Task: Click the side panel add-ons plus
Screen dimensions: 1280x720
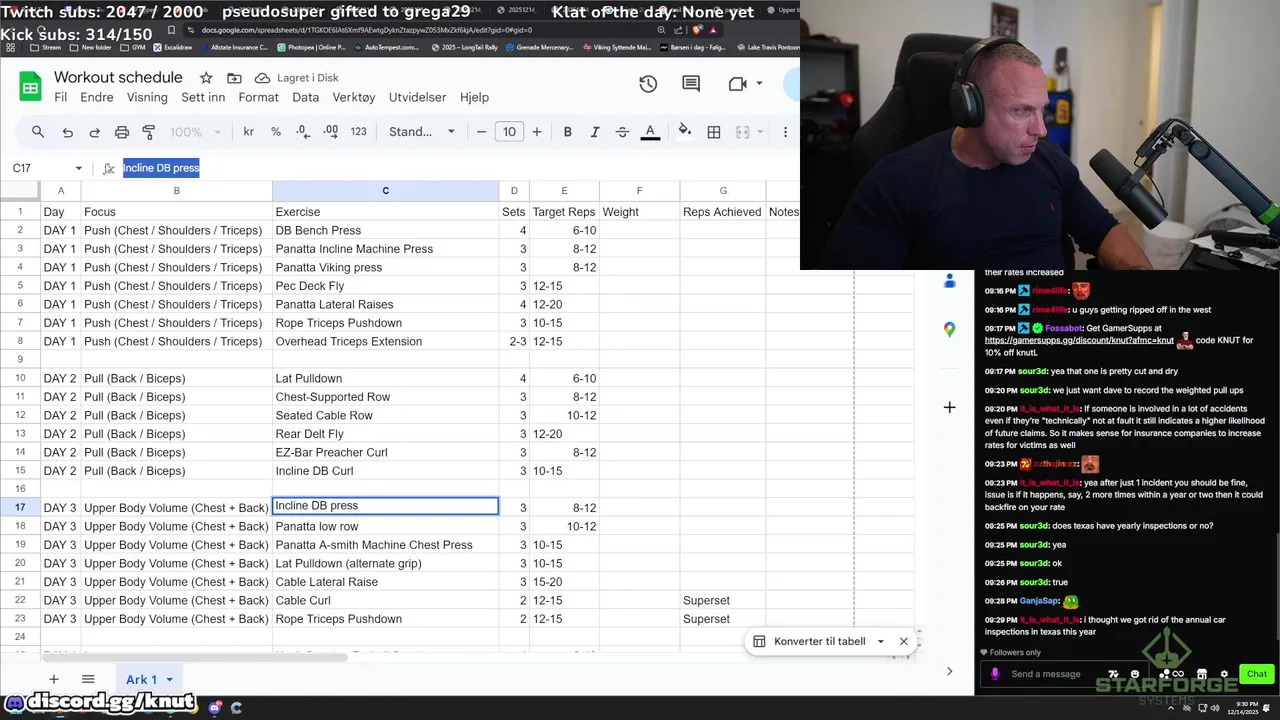Action: (x=949, y=407)
